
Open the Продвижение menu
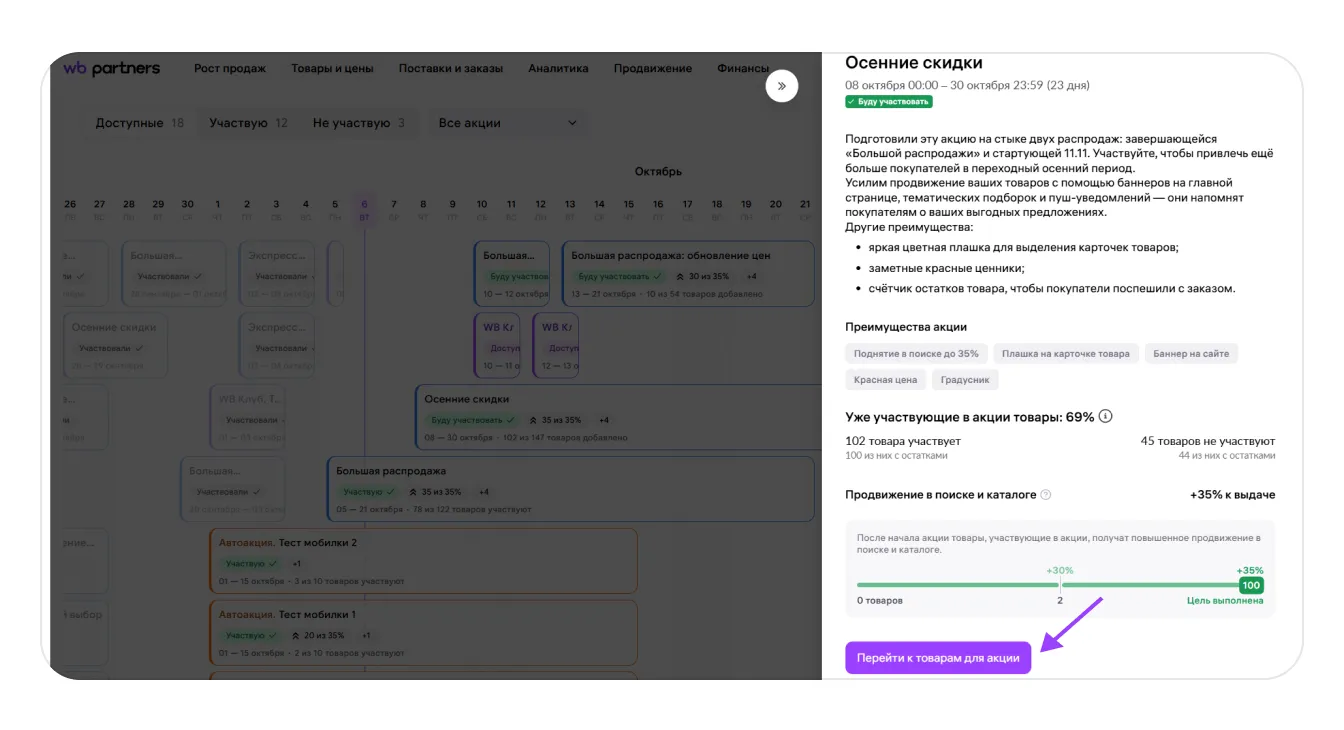tap(653, 69)
